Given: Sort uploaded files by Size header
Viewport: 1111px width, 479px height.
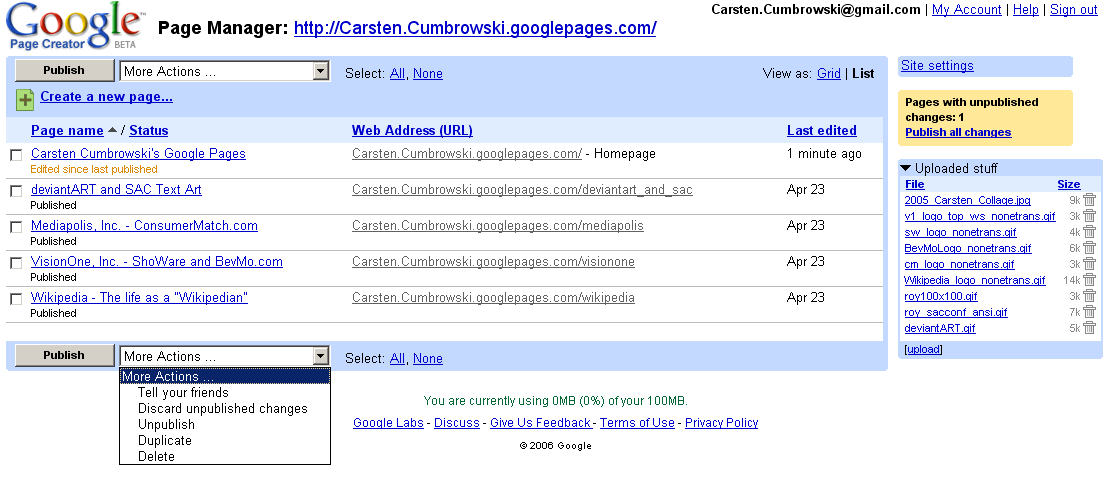Looking at the screenshot, I should (1068, 184).
